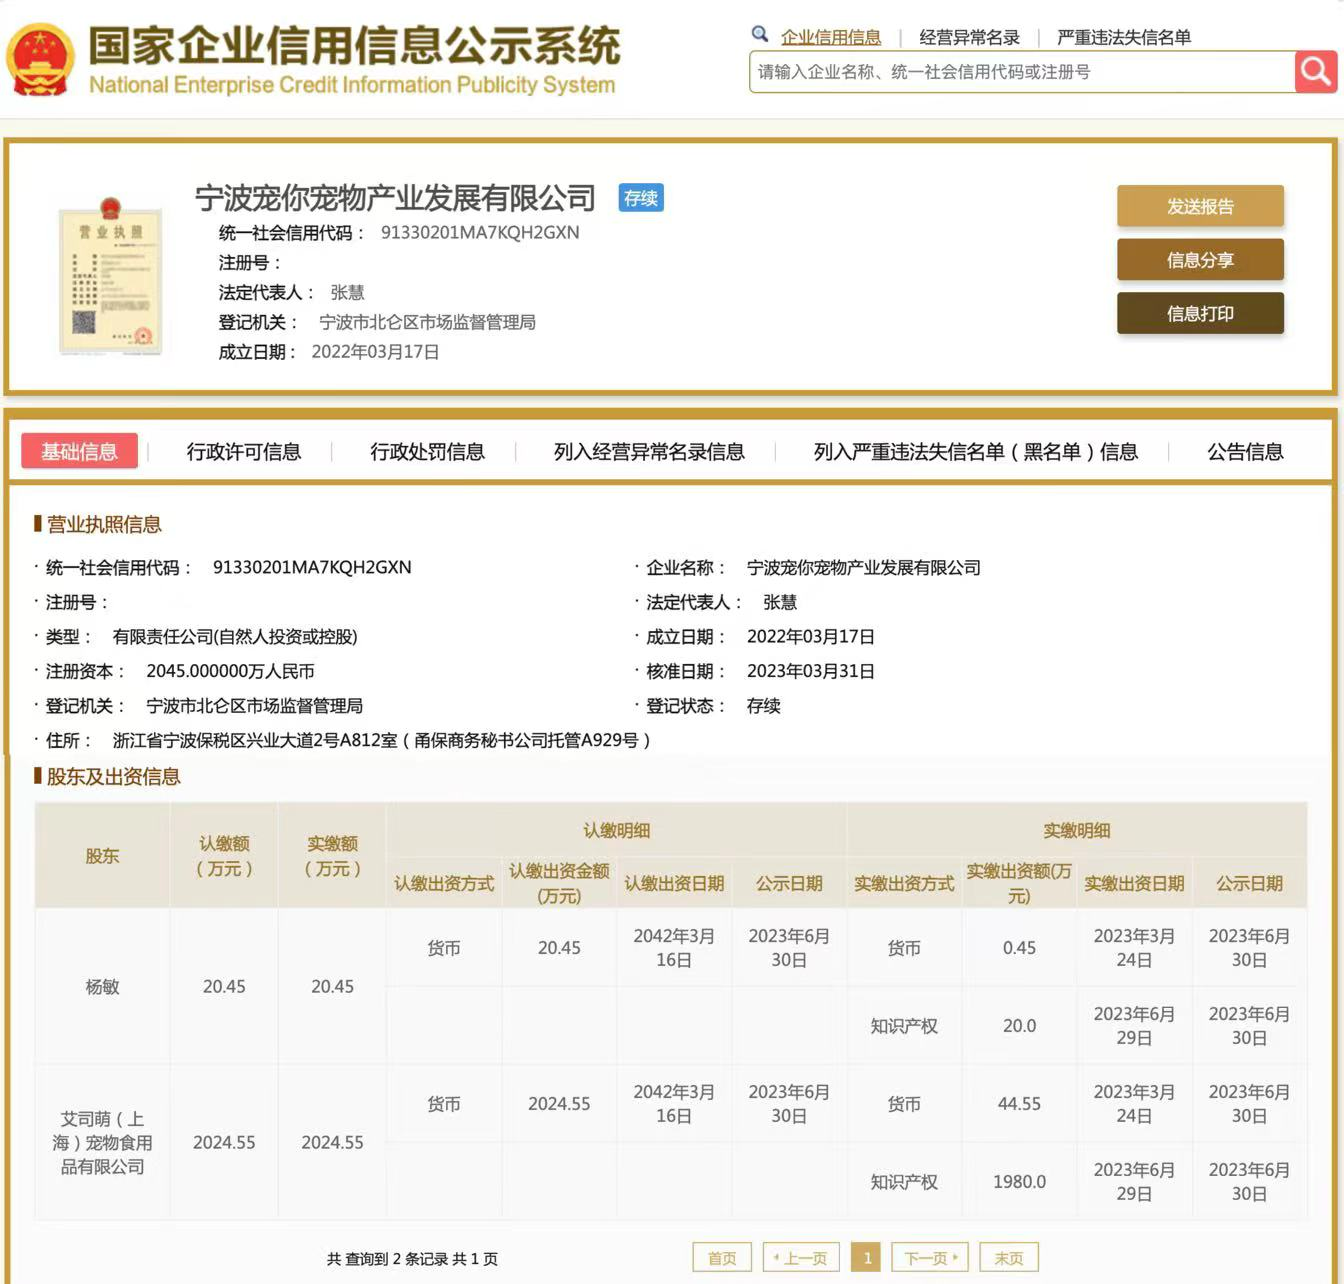
Task: Click shareholder name 杨敏
Action: coord(102,987)
